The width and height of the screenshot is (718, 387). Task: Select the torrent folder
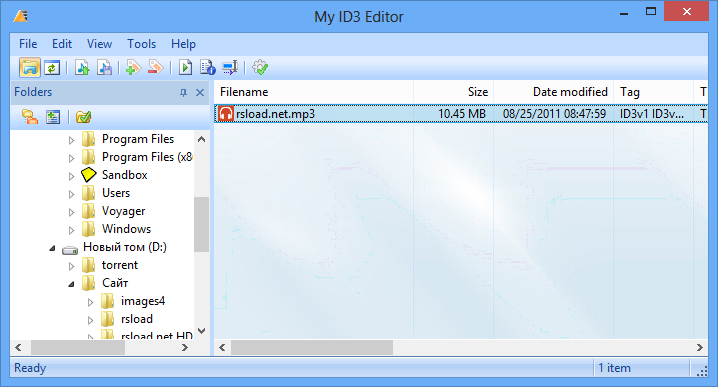[x=120, y=265]
